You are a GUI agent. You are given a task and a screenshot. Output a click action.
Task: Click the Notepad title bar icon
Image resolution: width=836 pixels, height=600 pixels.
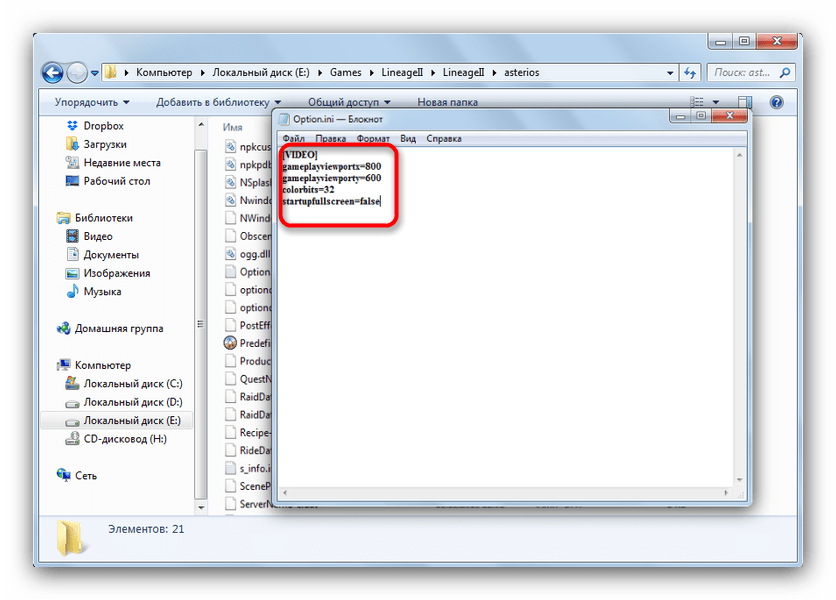click(x=285, y=119)
